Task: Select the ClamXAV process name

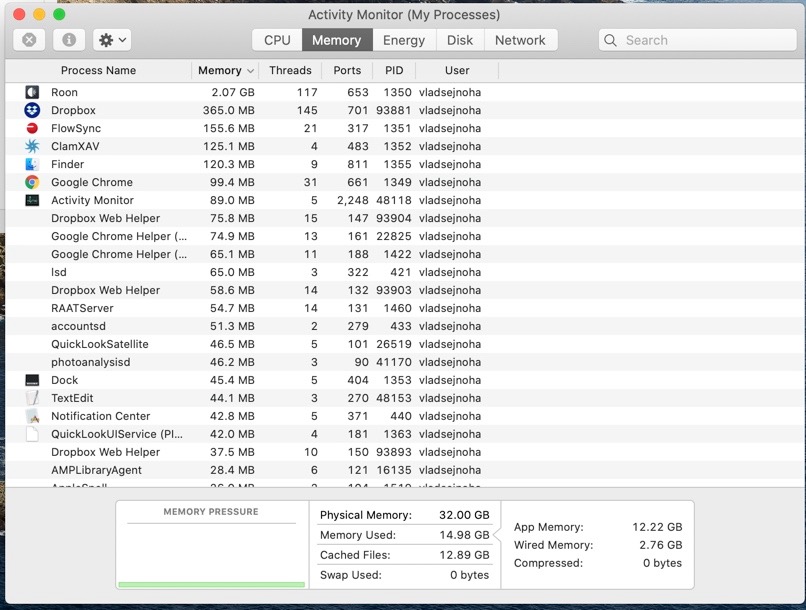Action: [75, 146]
